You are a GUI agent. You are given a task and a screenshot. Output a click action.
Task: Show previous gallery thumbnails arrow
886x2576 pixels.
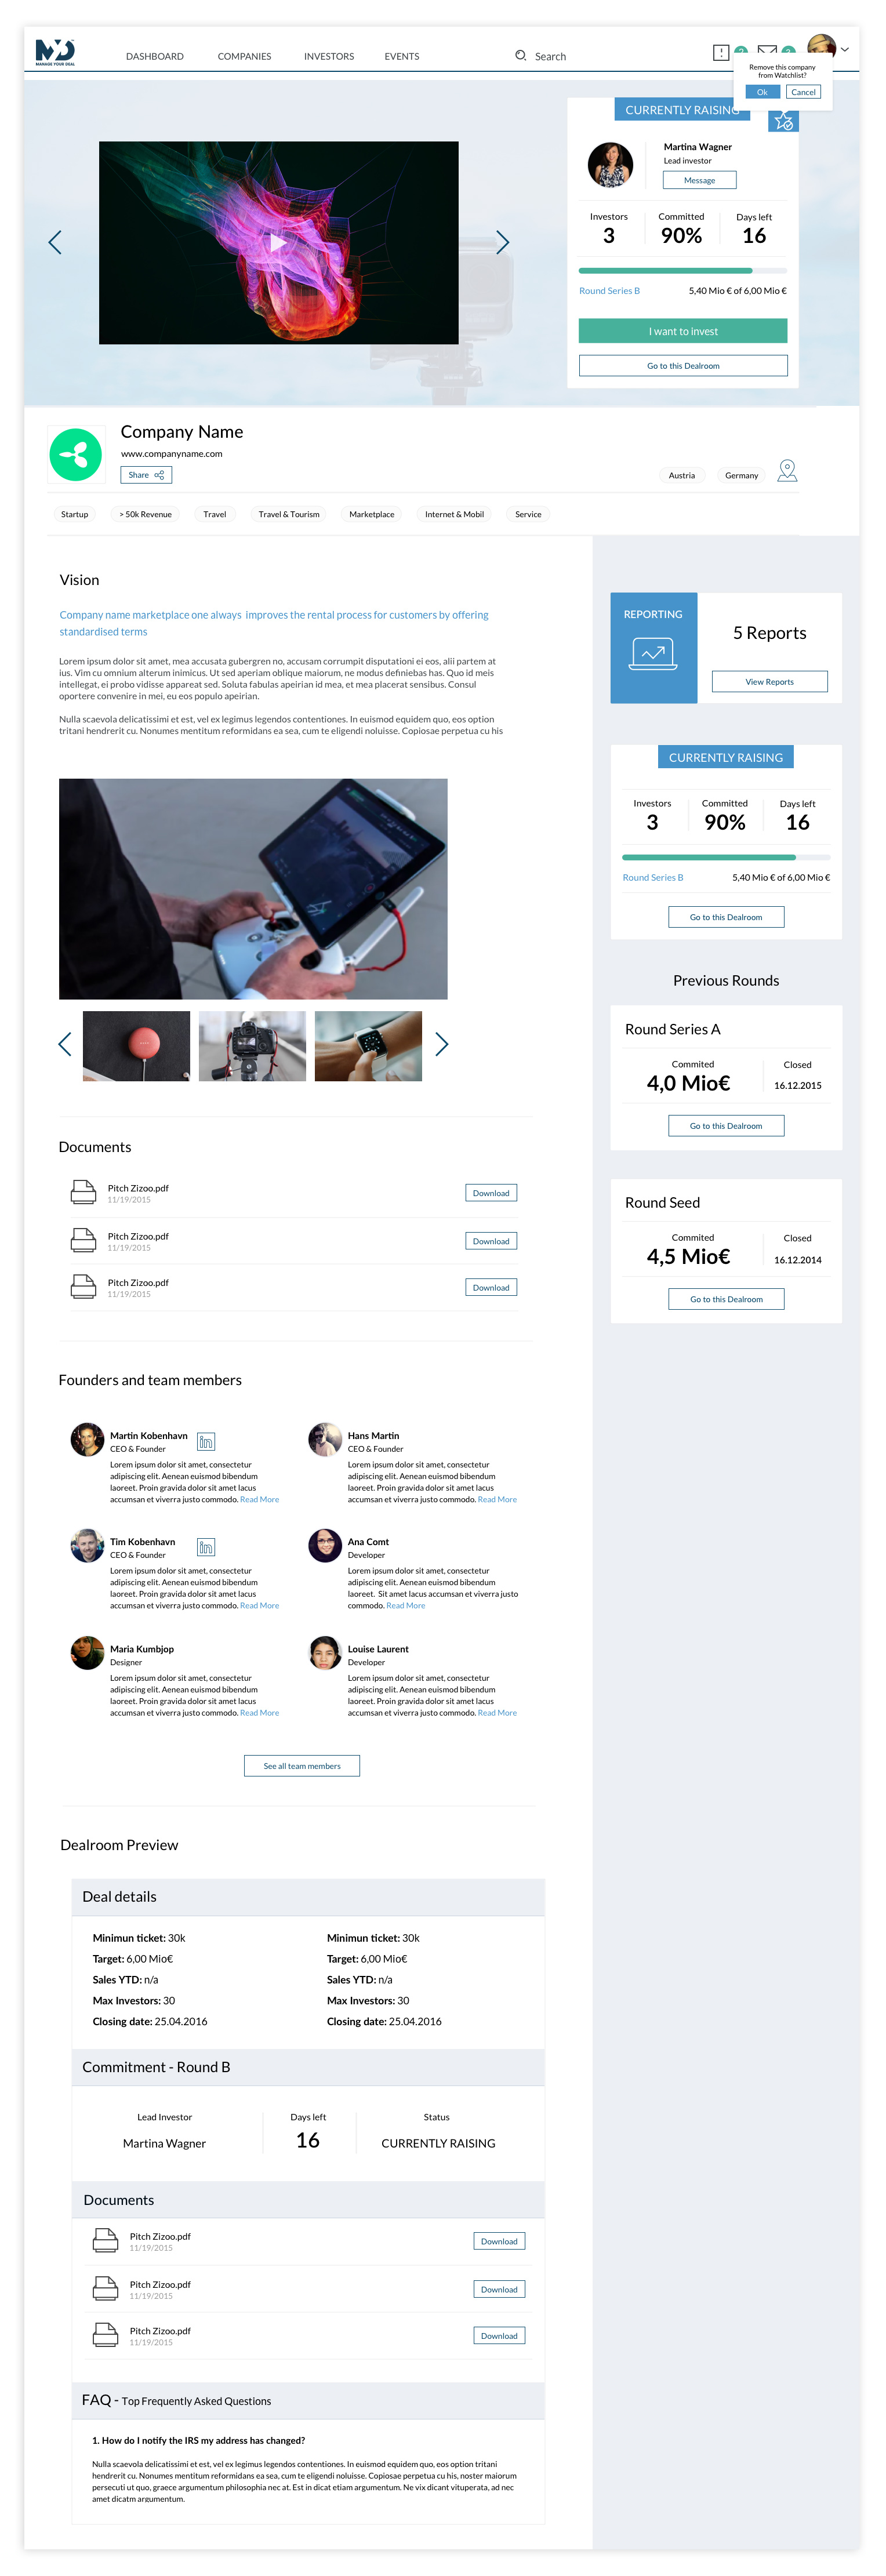point(65,1044)
